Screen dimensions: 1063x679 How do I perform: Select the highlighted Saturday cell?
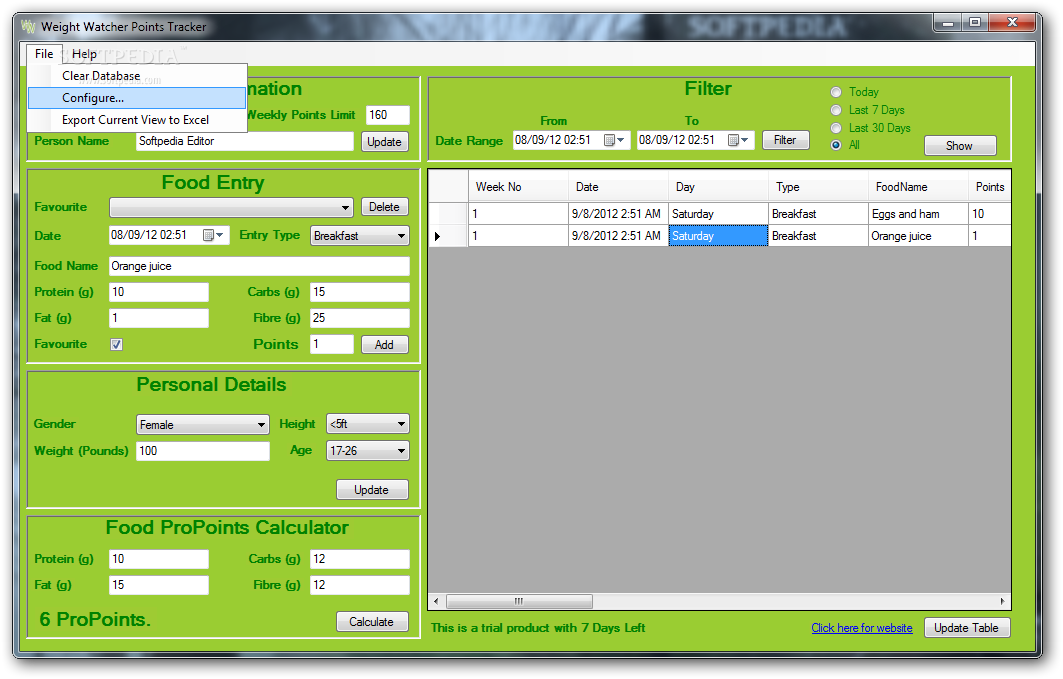[x=718, y=236]
